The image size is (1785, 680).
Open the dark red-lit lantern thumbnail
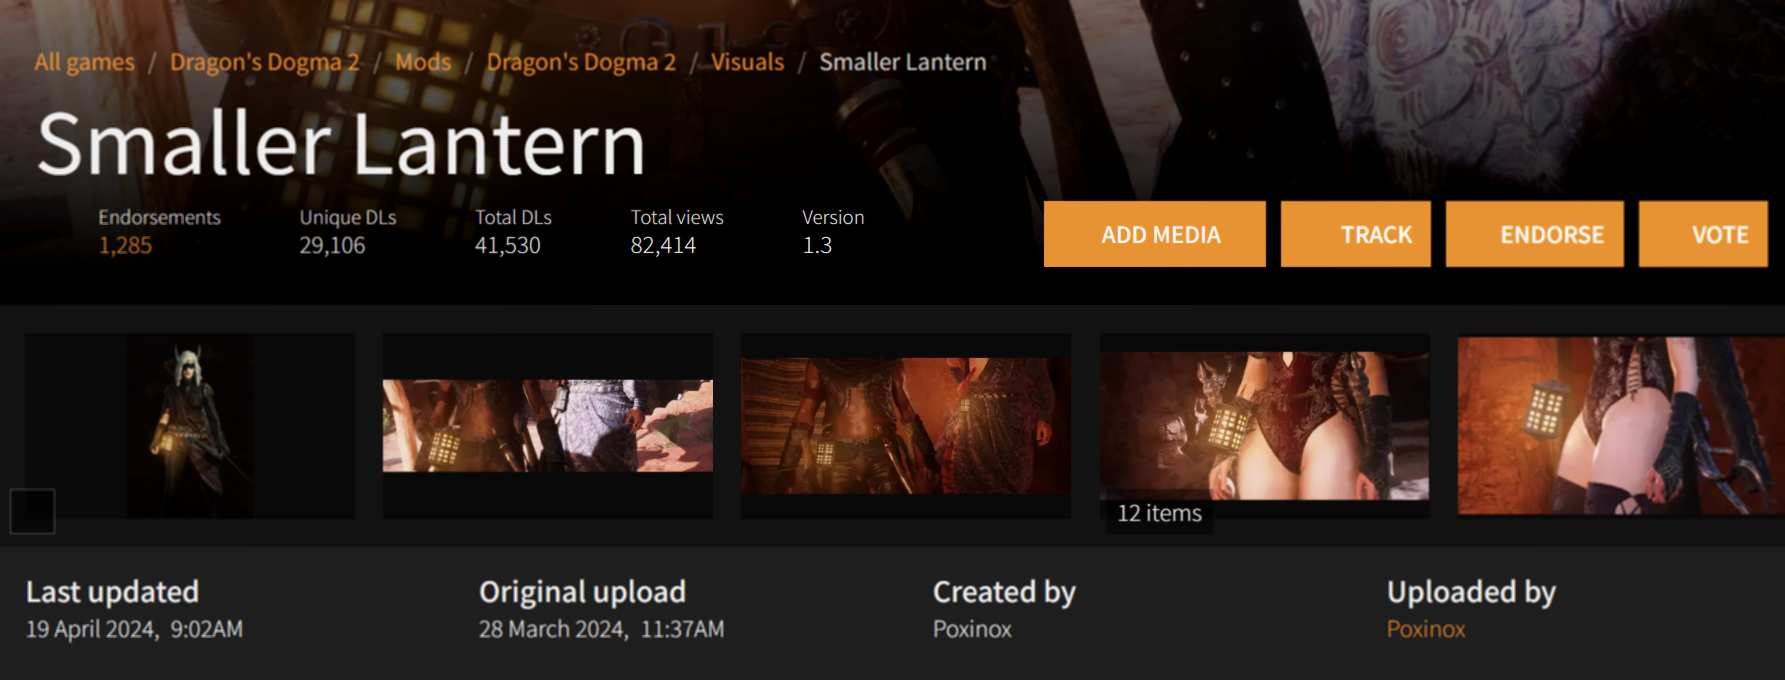(906, 426)
